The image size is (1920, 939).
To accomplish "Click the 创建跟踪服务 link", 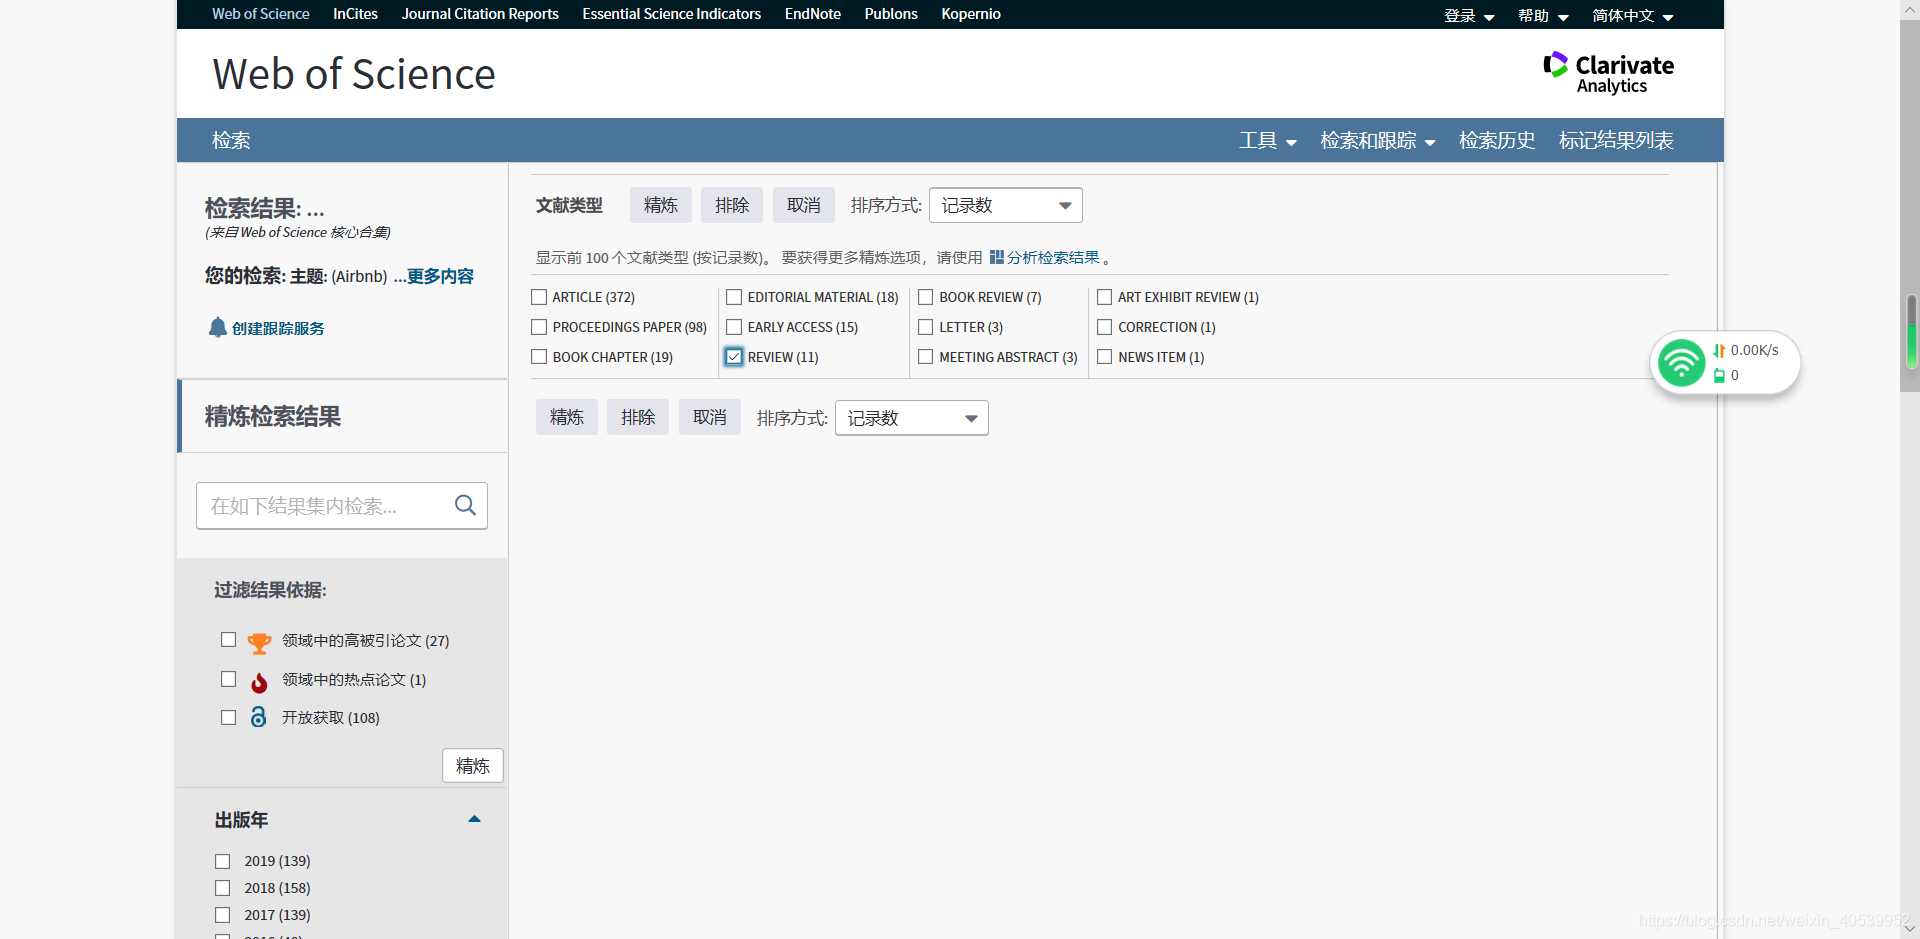I will pos(278,328).
